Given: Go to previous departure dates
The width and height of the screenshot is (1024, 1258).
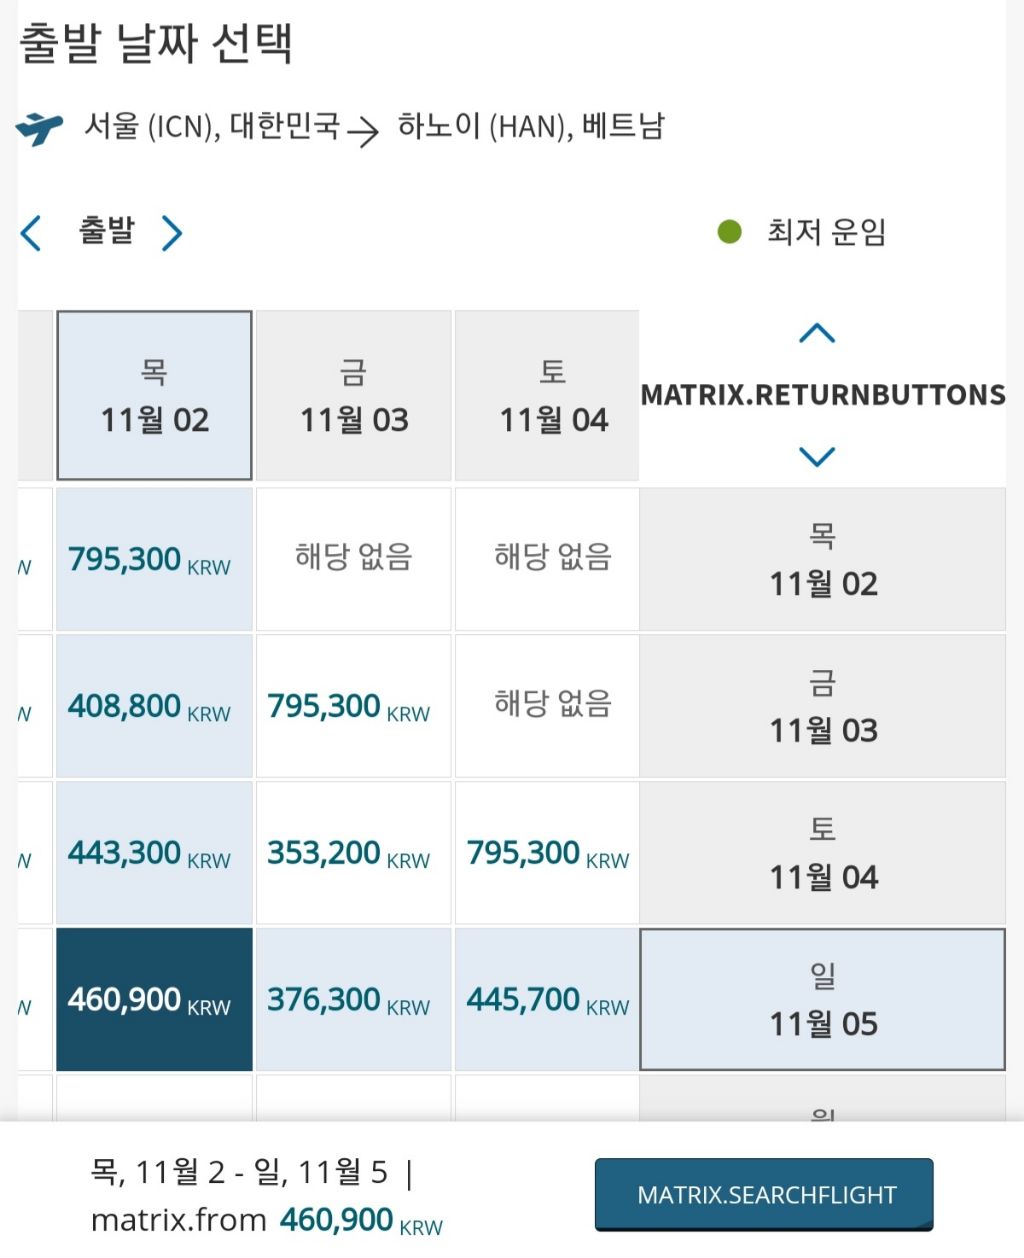Looking at the screenshot, I should point(31,233).
